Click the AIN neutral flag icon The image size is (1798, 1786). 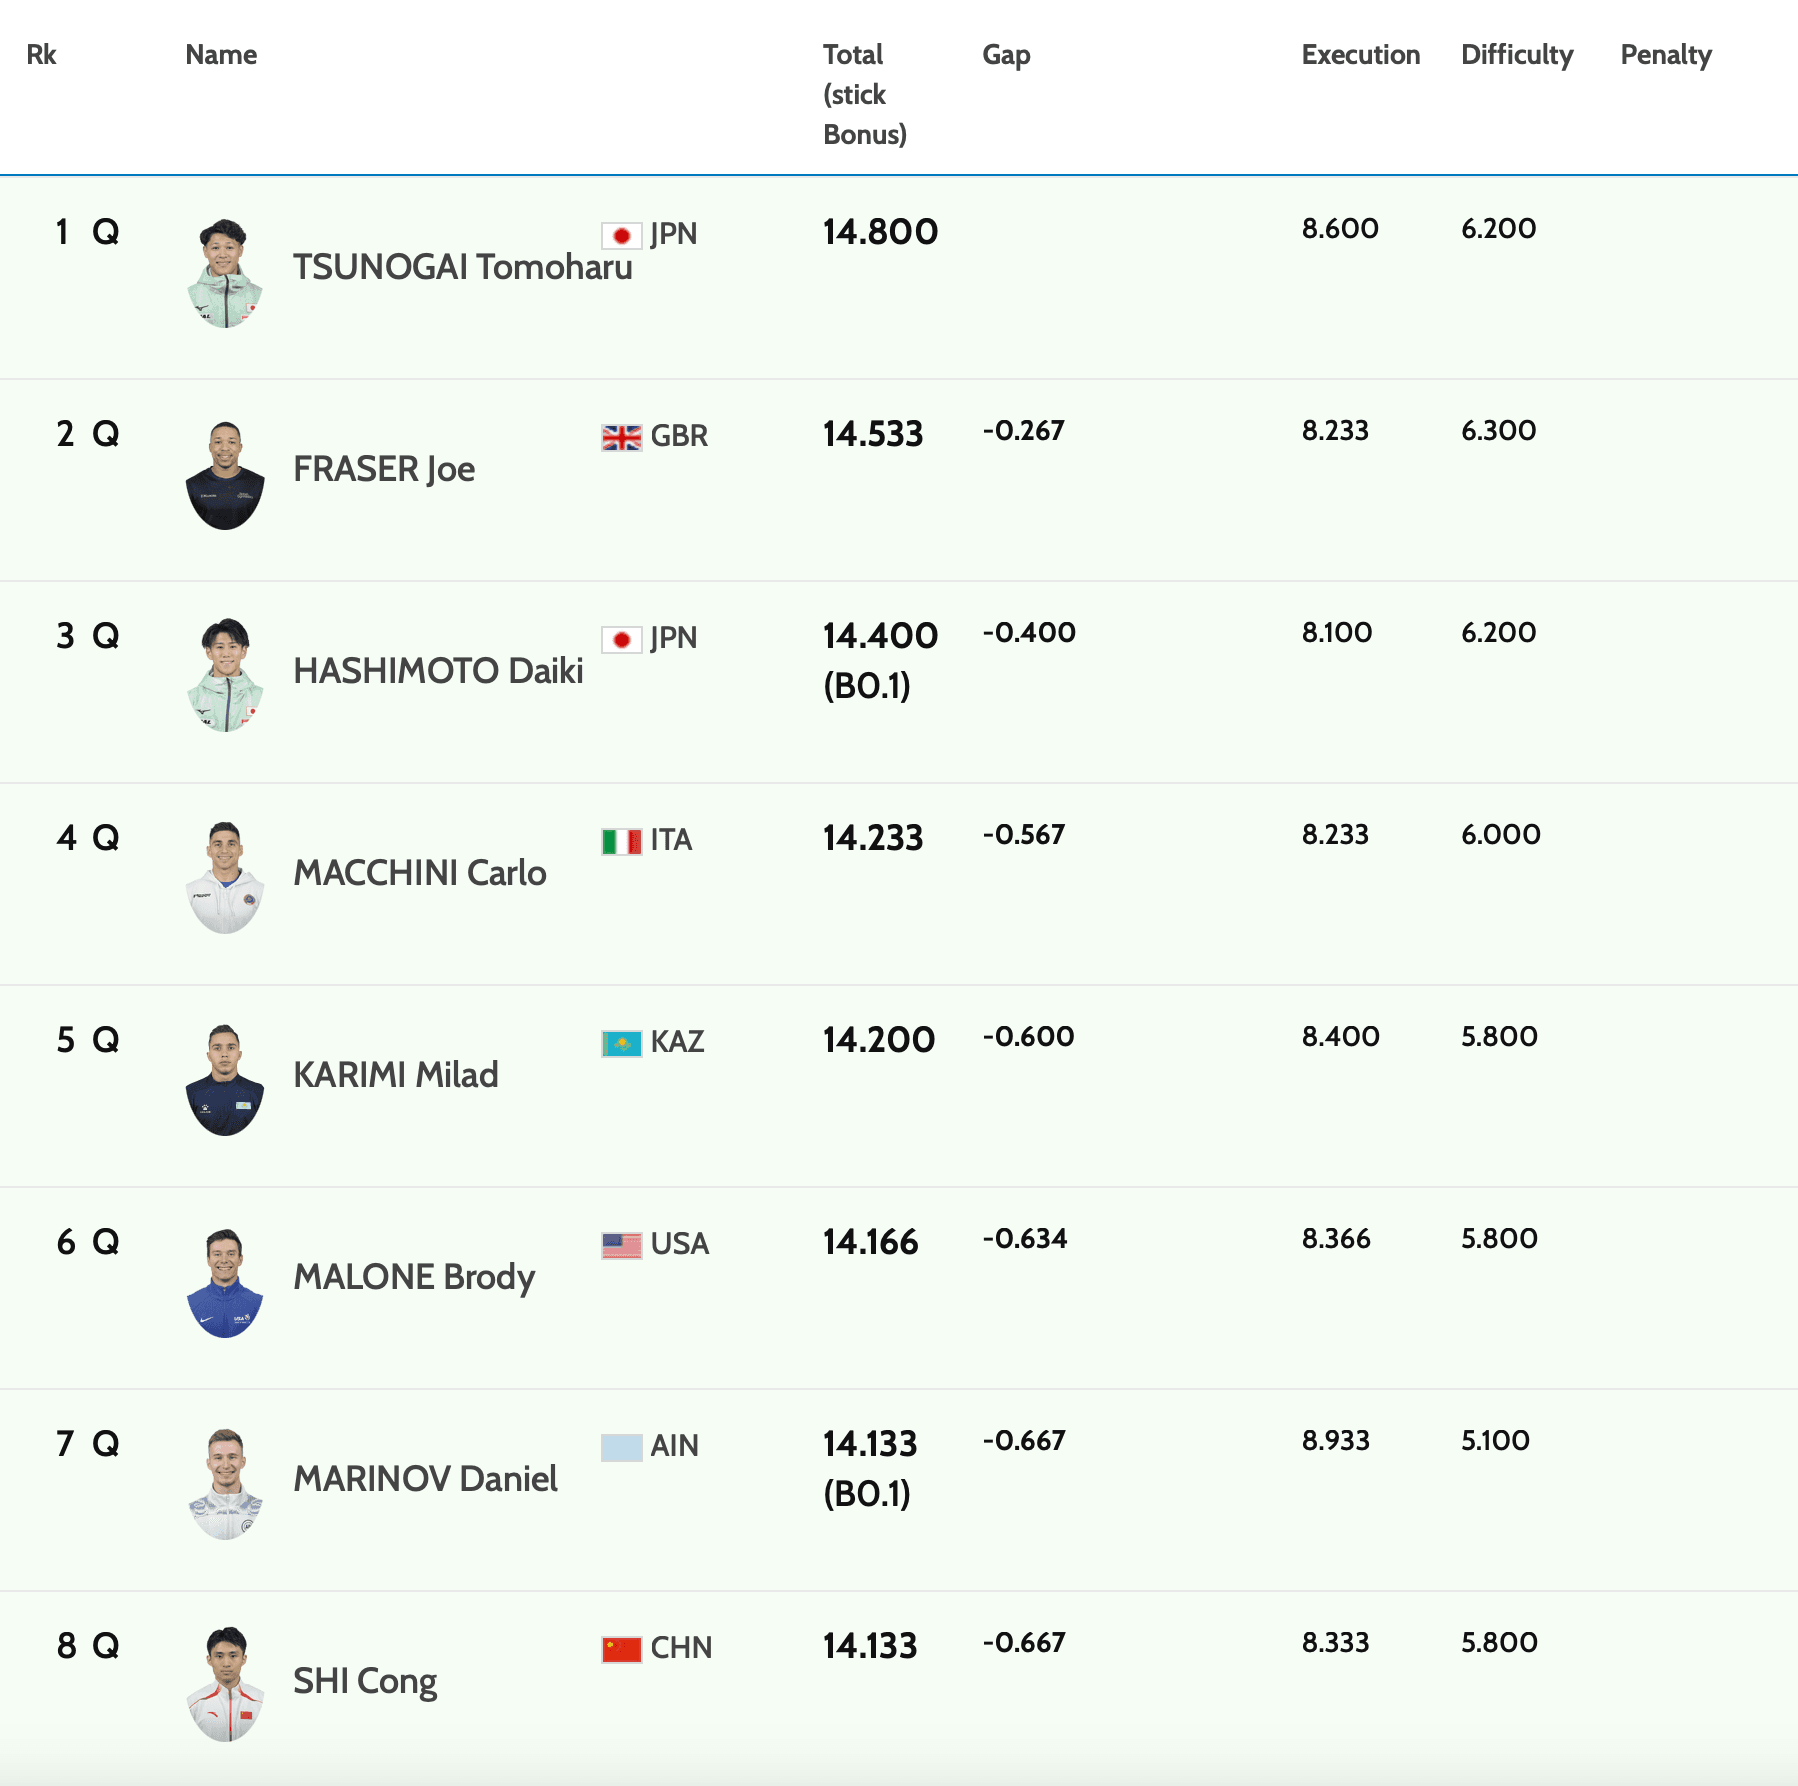[621, 1447]
